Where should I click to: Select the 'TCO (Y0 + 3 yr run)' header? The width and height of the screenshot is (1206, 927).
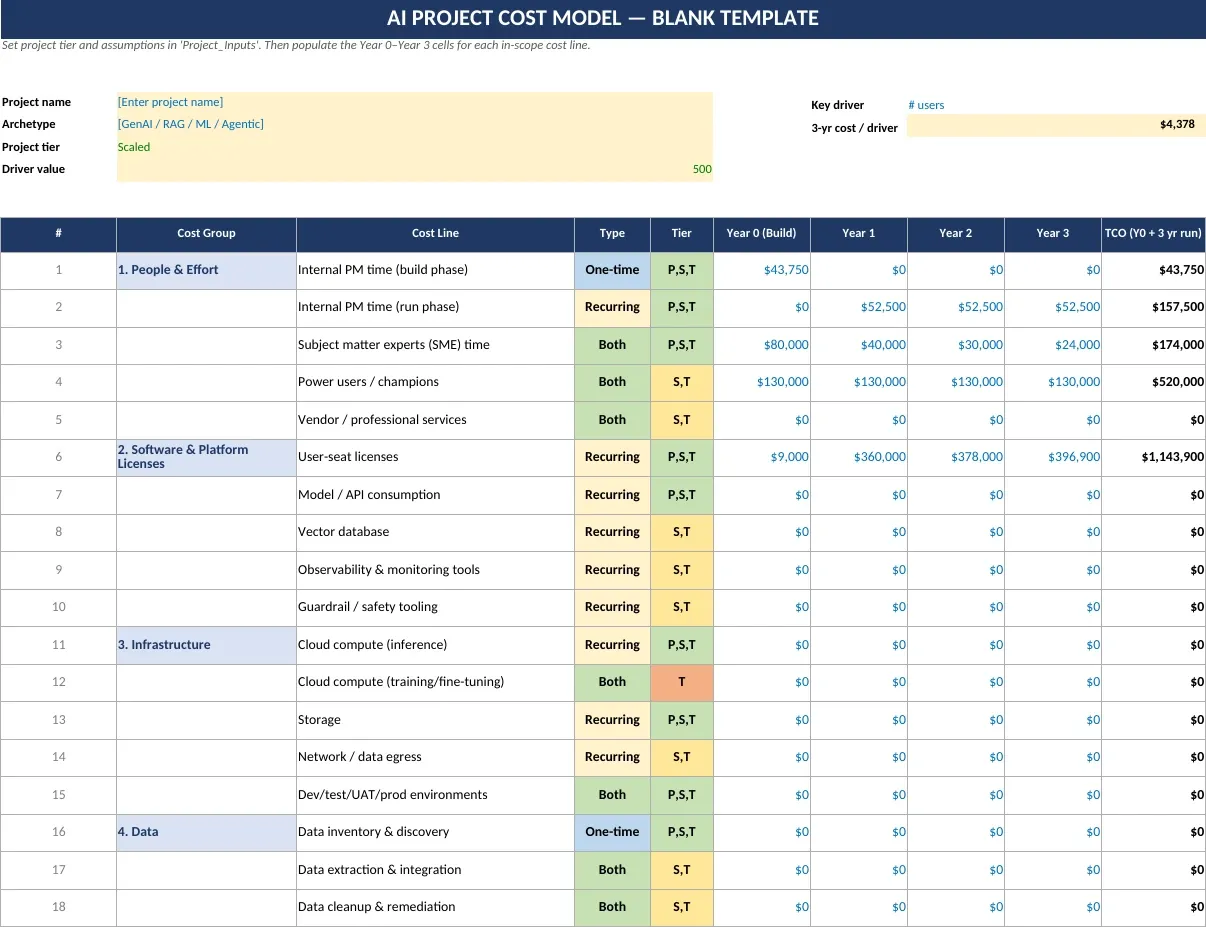coord(1153,233)
